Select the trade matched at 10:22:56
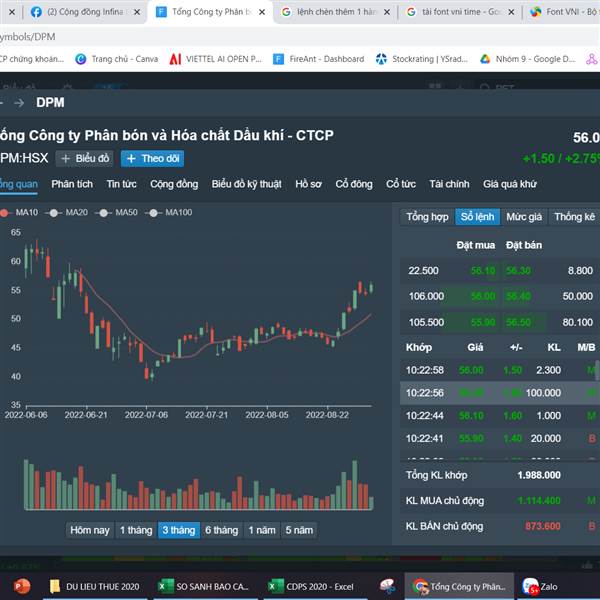 tap(500, 393)
